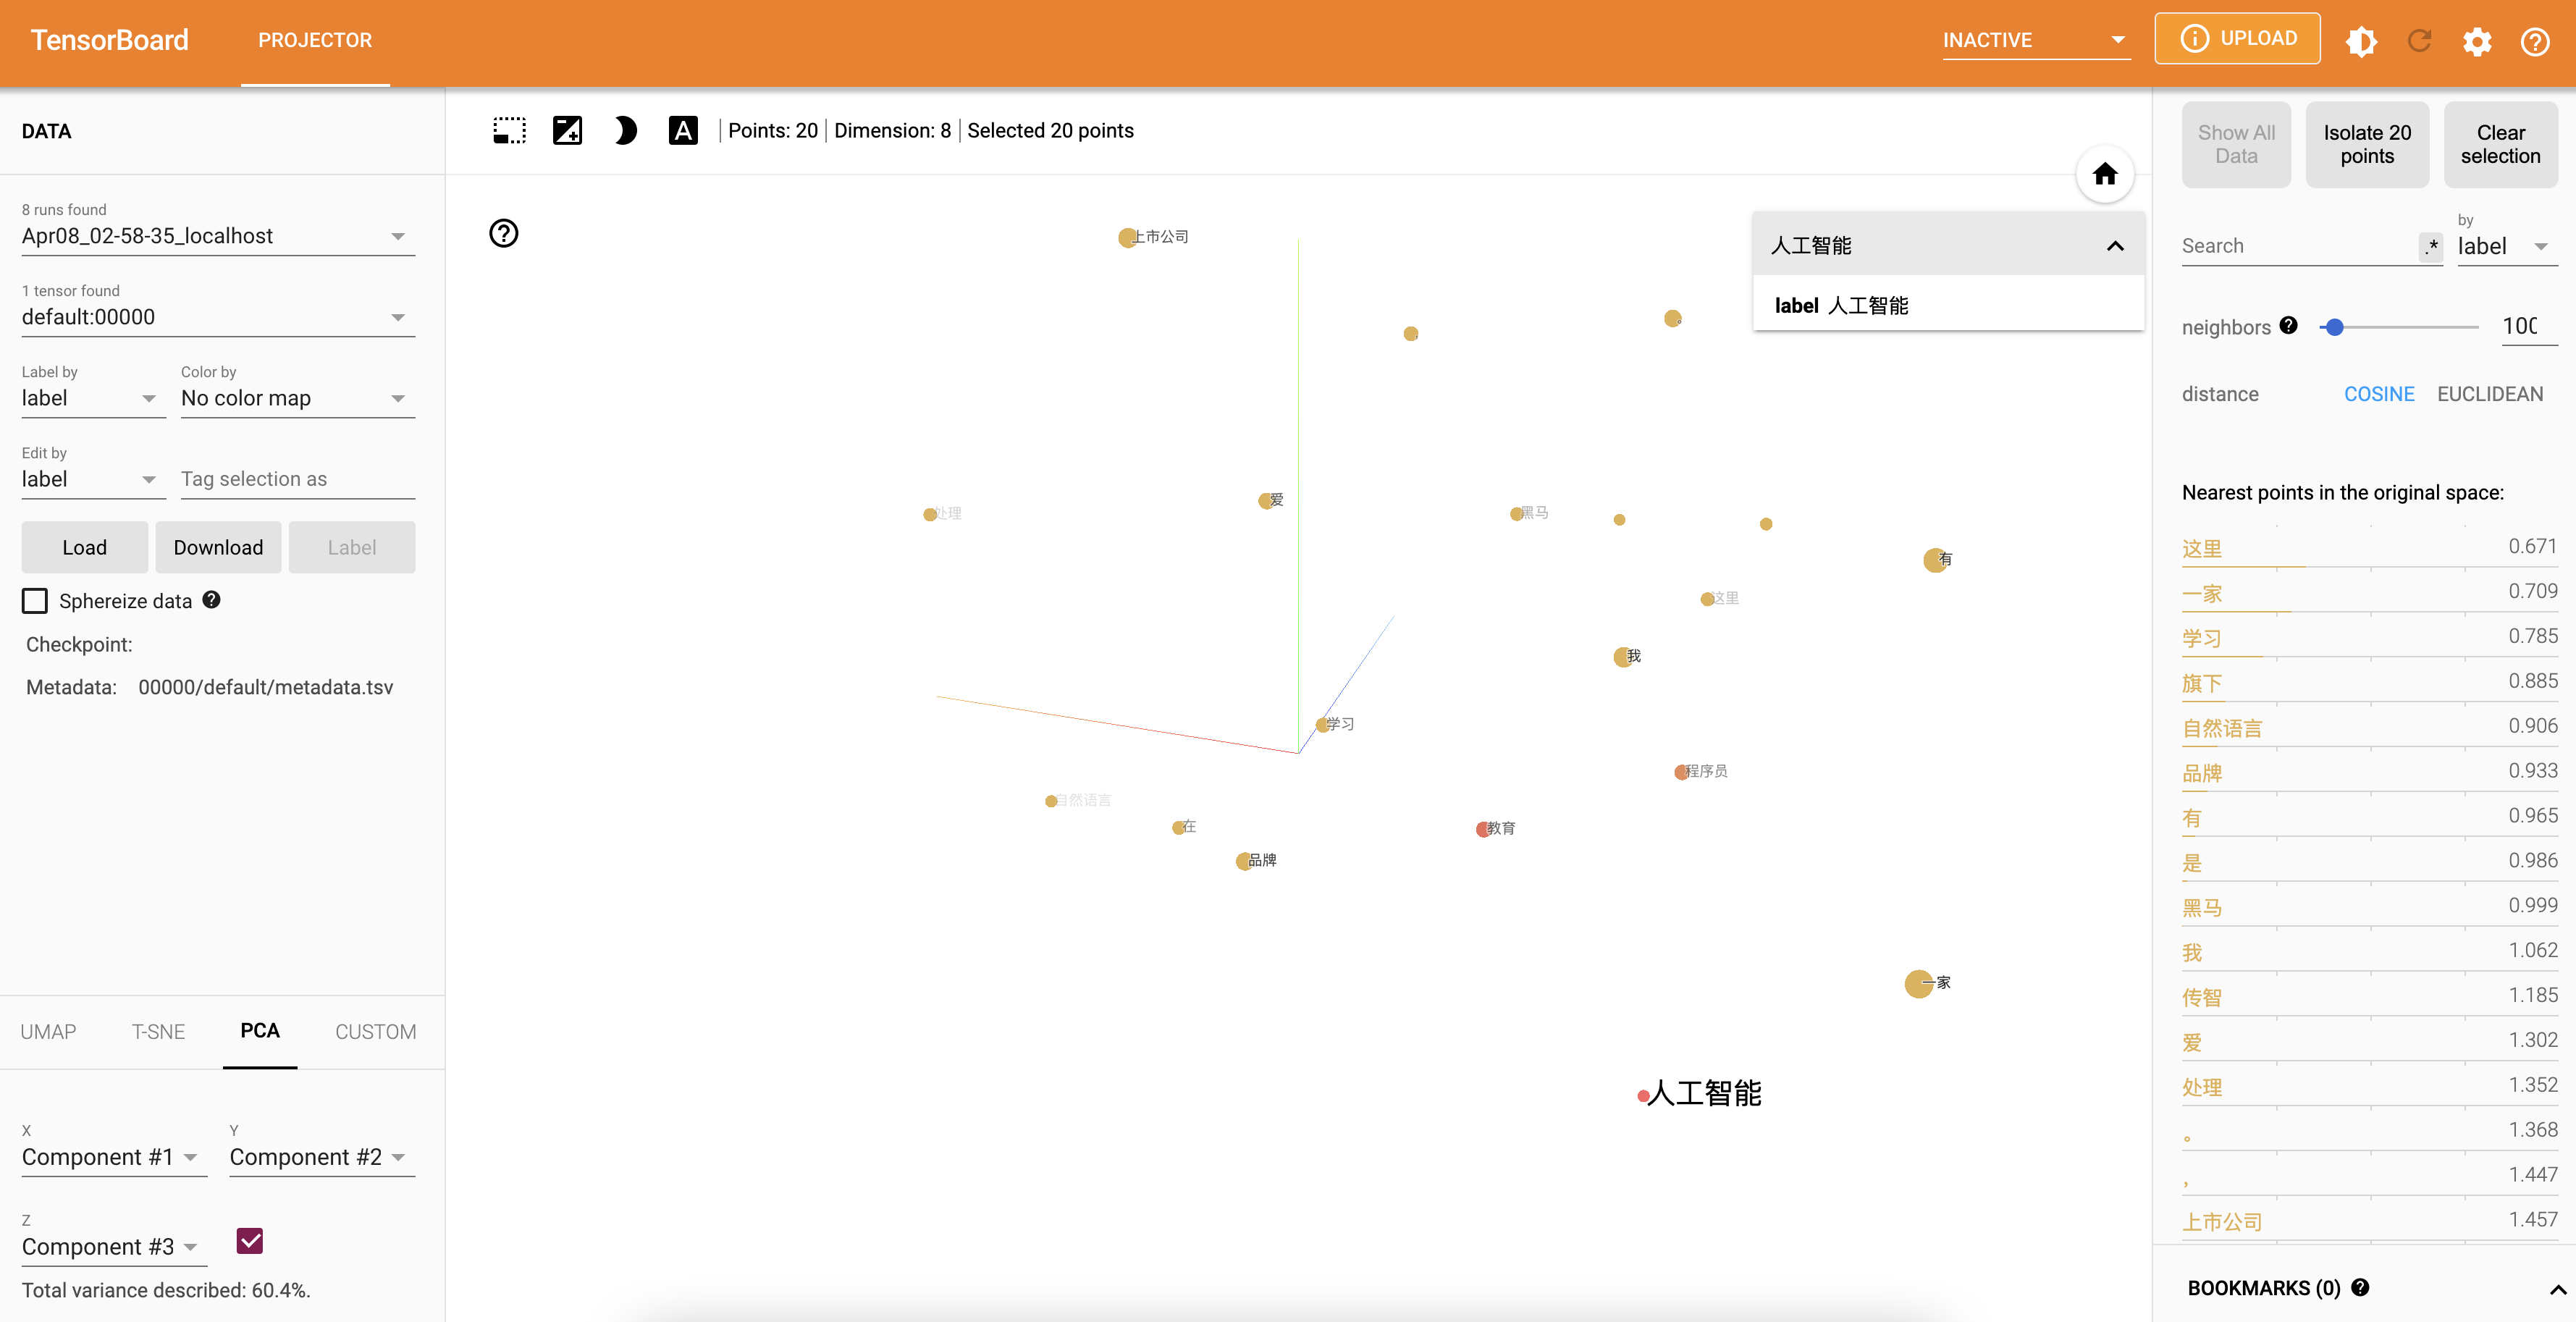Select EUCLIDEAN distance option
The width and height of the screenshot is (2576, 1322).
coord(2489,394)
